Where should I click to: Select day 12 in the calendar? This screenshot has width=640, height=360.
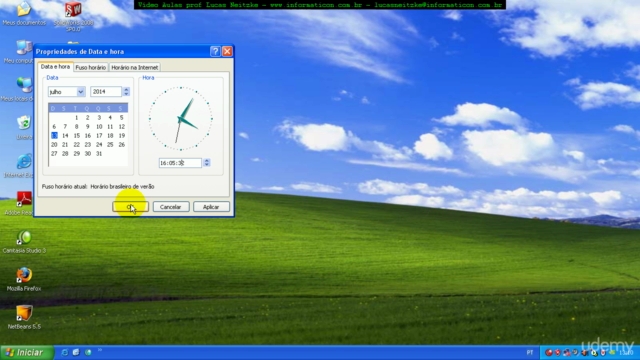tap(121, 127)
